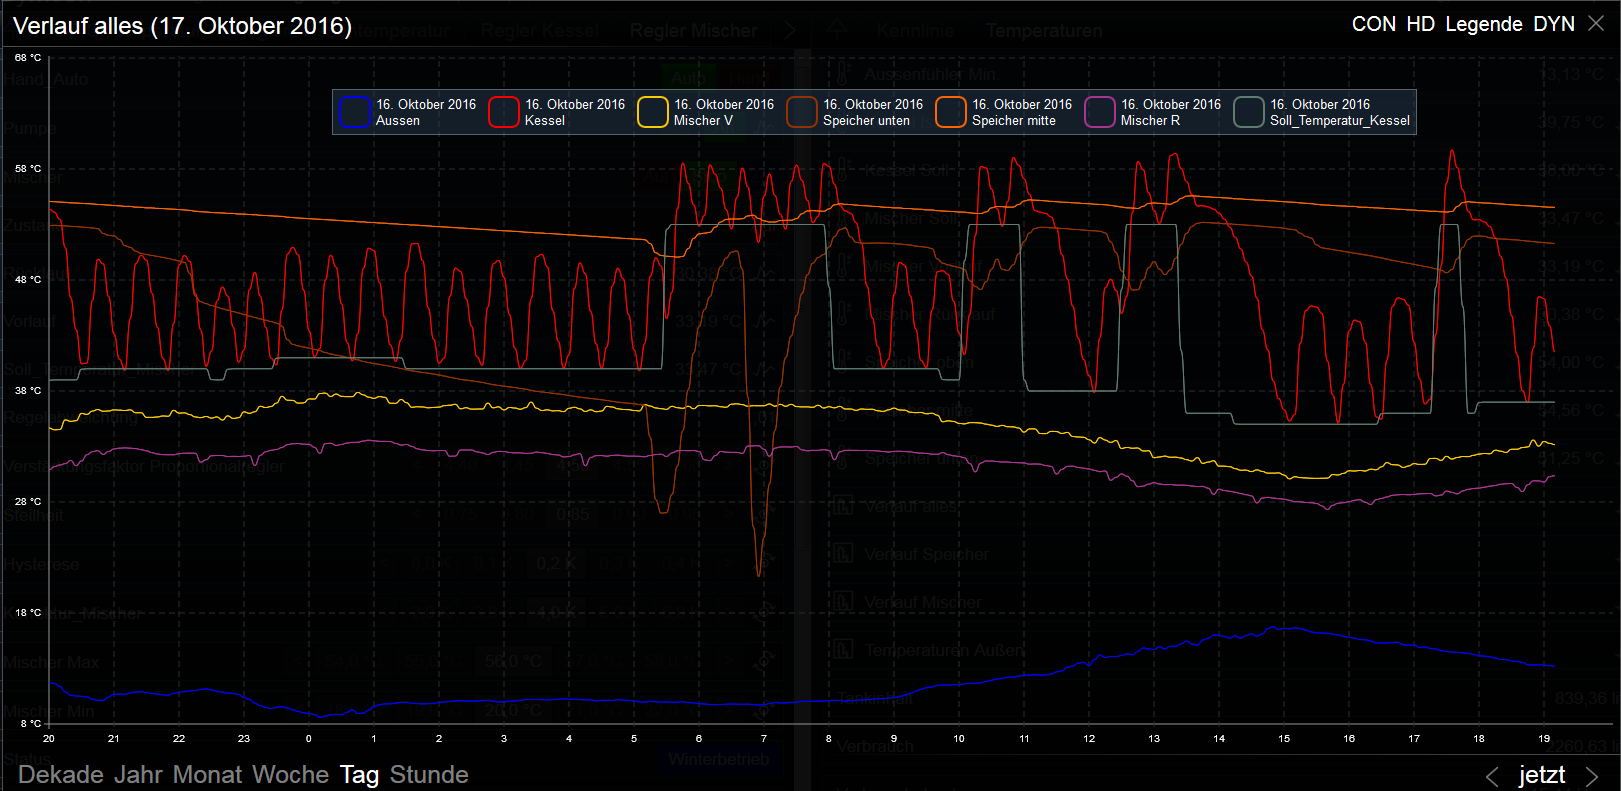The width and height of the screenshot is (1621, 791).
Task: Toggle the Aussen blue legend swatch
Action: (x=355, y=112)
